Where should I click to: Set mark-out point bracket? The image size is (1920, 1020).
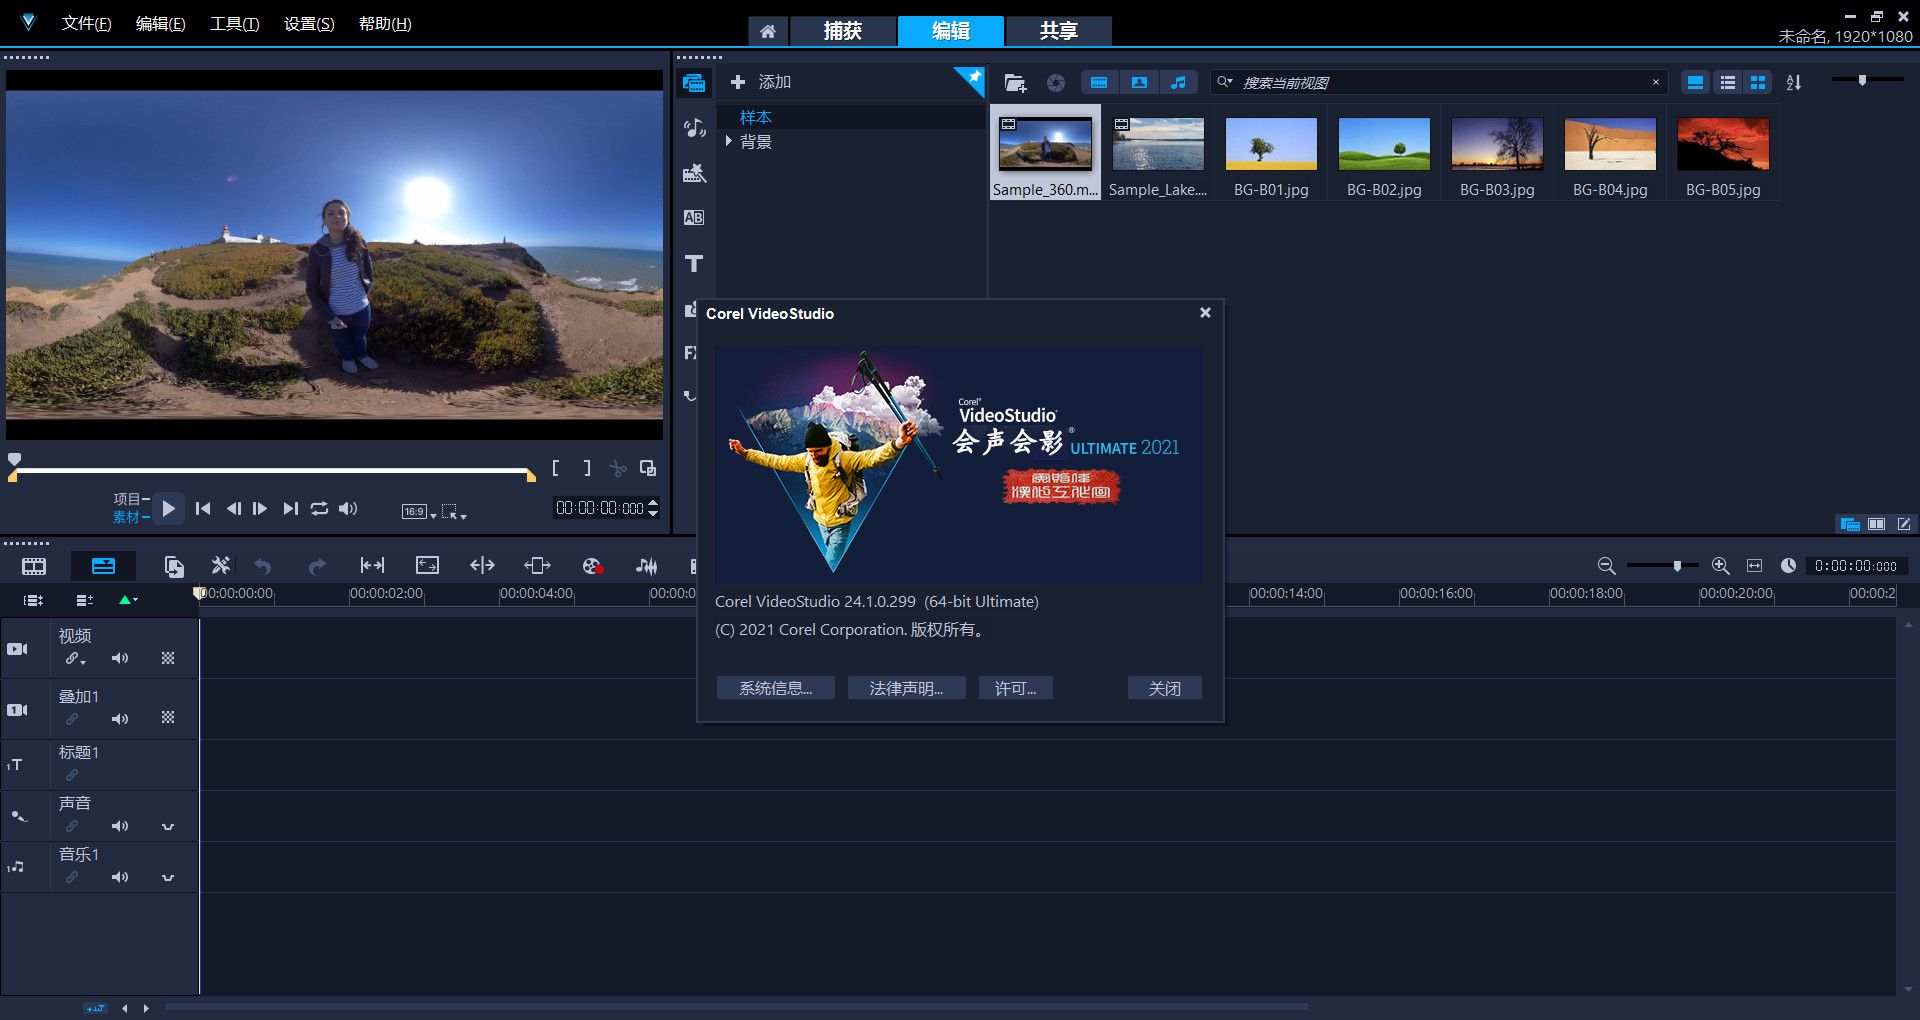coord(587,468)
